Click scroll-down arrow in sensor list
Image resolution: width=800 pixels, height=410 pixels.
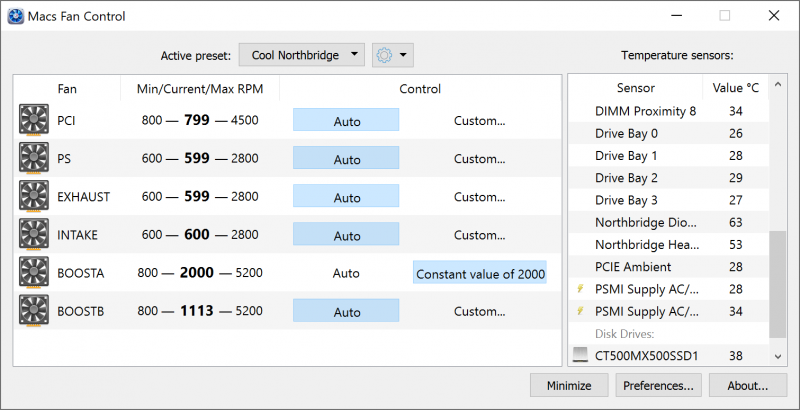(x=778, y=355)
